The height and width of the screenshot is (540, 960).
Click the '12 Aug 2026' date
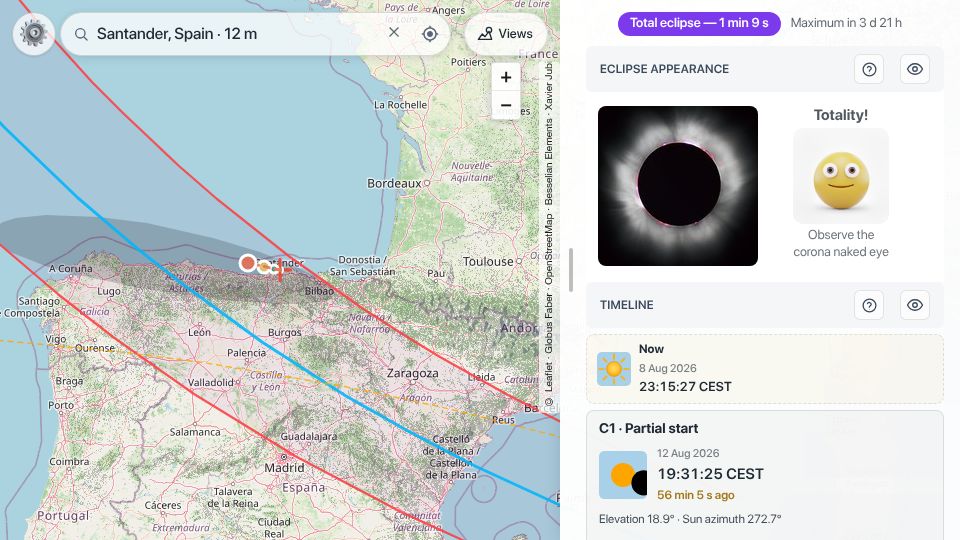(x=688, y=453)
